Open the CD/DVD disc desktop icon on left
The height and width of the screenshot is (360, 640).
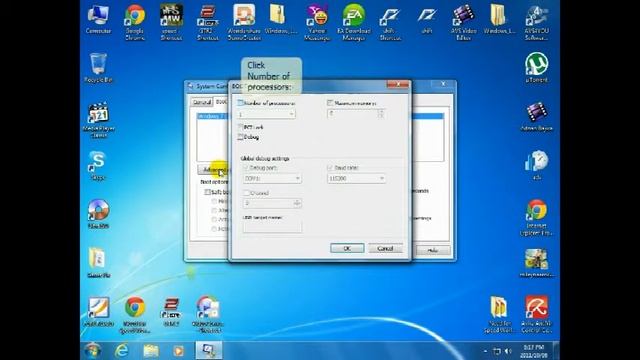coord(98,214)
